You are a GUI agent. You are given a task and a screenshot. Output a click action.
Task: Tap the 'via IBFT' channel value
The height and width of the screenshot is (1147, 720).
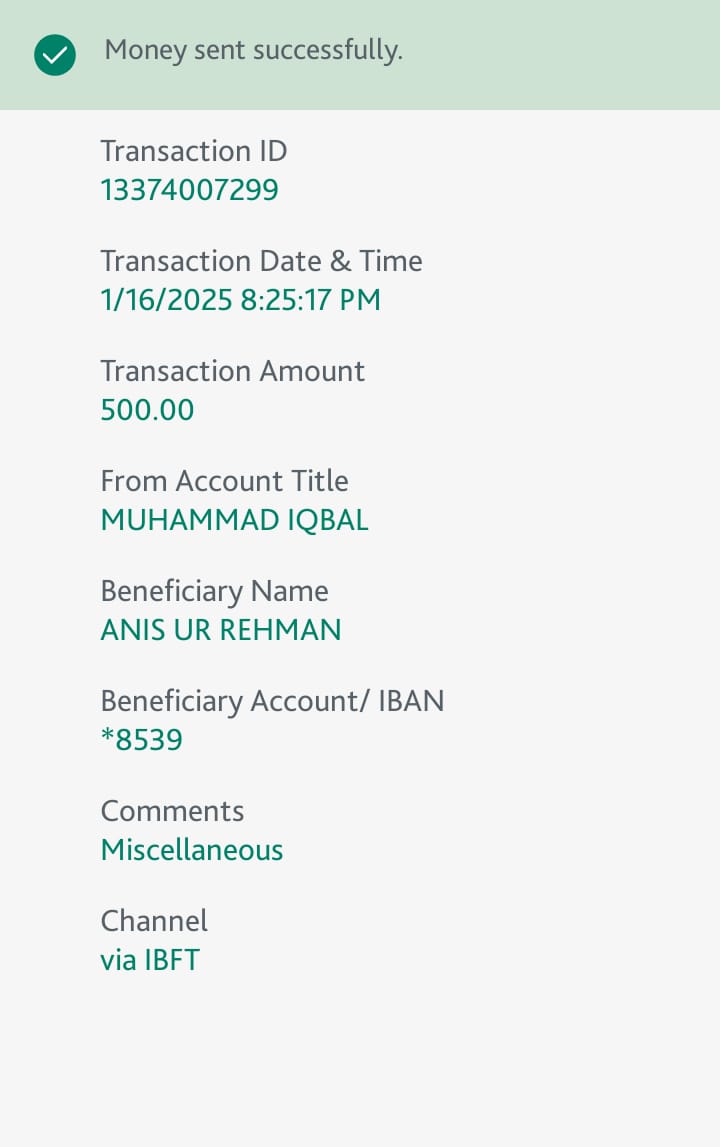[x=150, y=960]
